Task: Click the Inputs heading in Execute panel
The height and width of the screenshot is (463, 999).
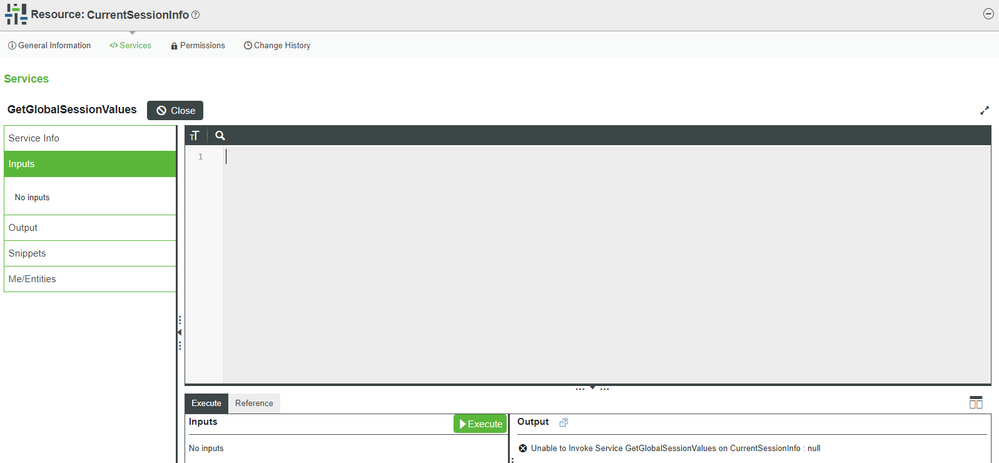Action: [x=203, y=422]
